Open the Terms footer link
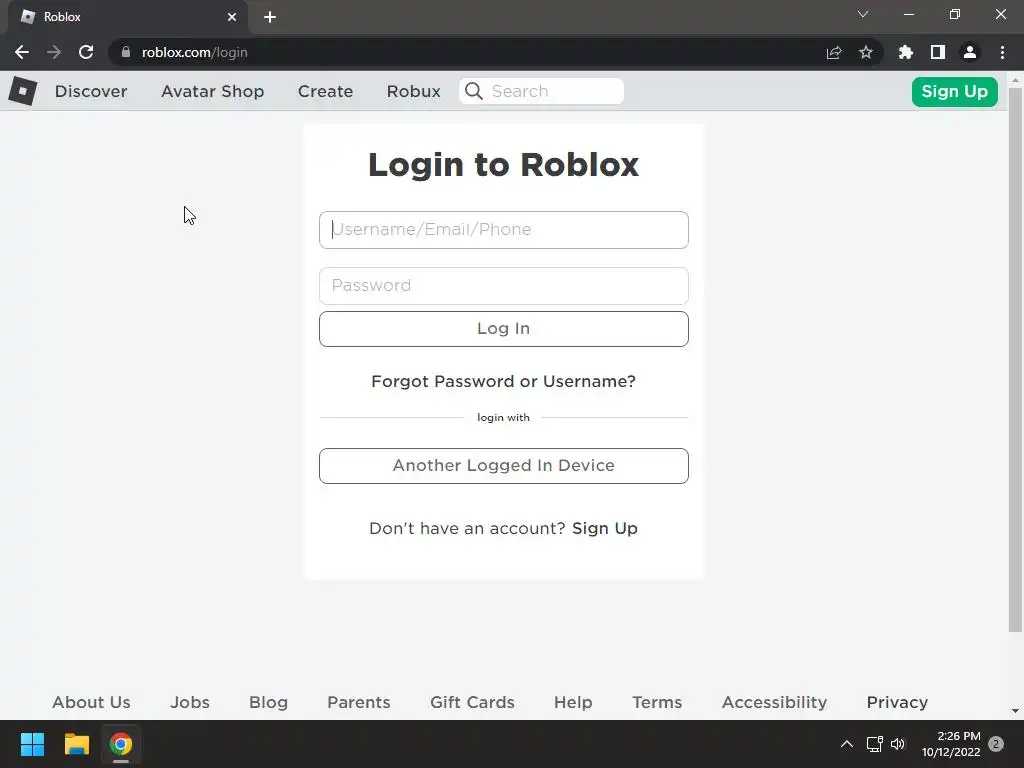 click(657, 702)
